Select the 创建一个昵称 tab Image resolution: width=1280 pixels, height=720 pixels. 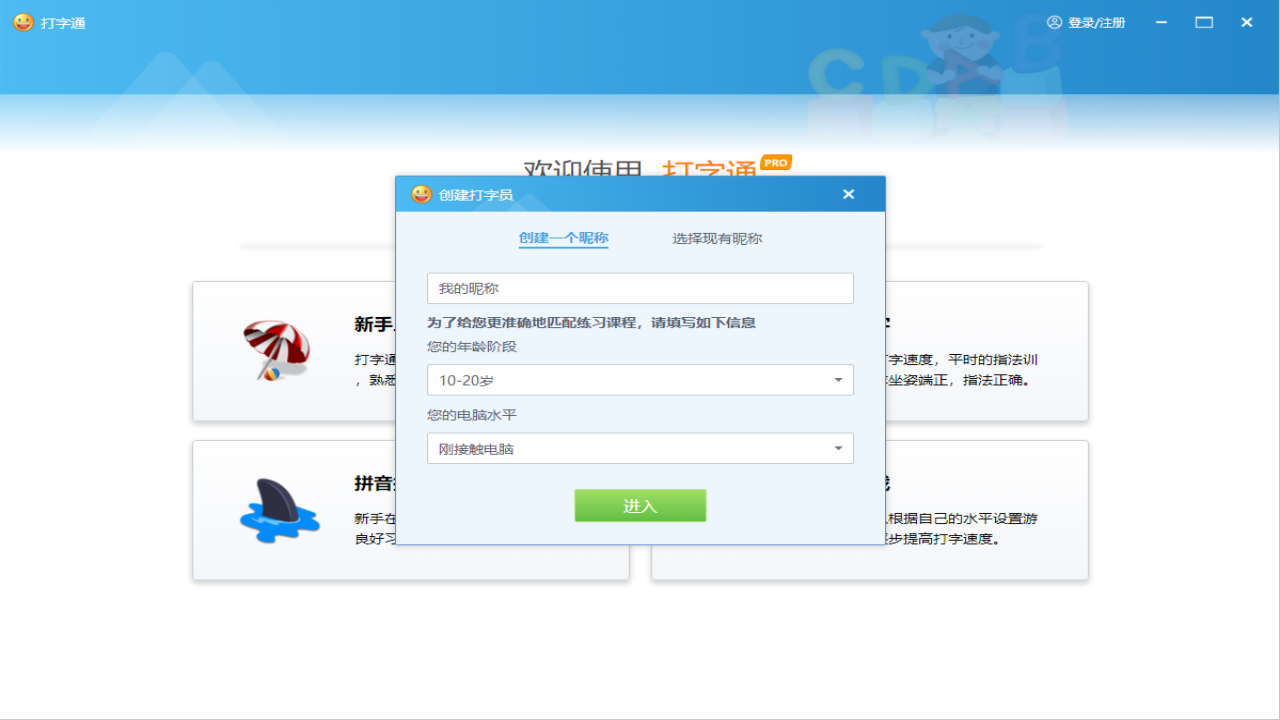(x=563, y=238)
